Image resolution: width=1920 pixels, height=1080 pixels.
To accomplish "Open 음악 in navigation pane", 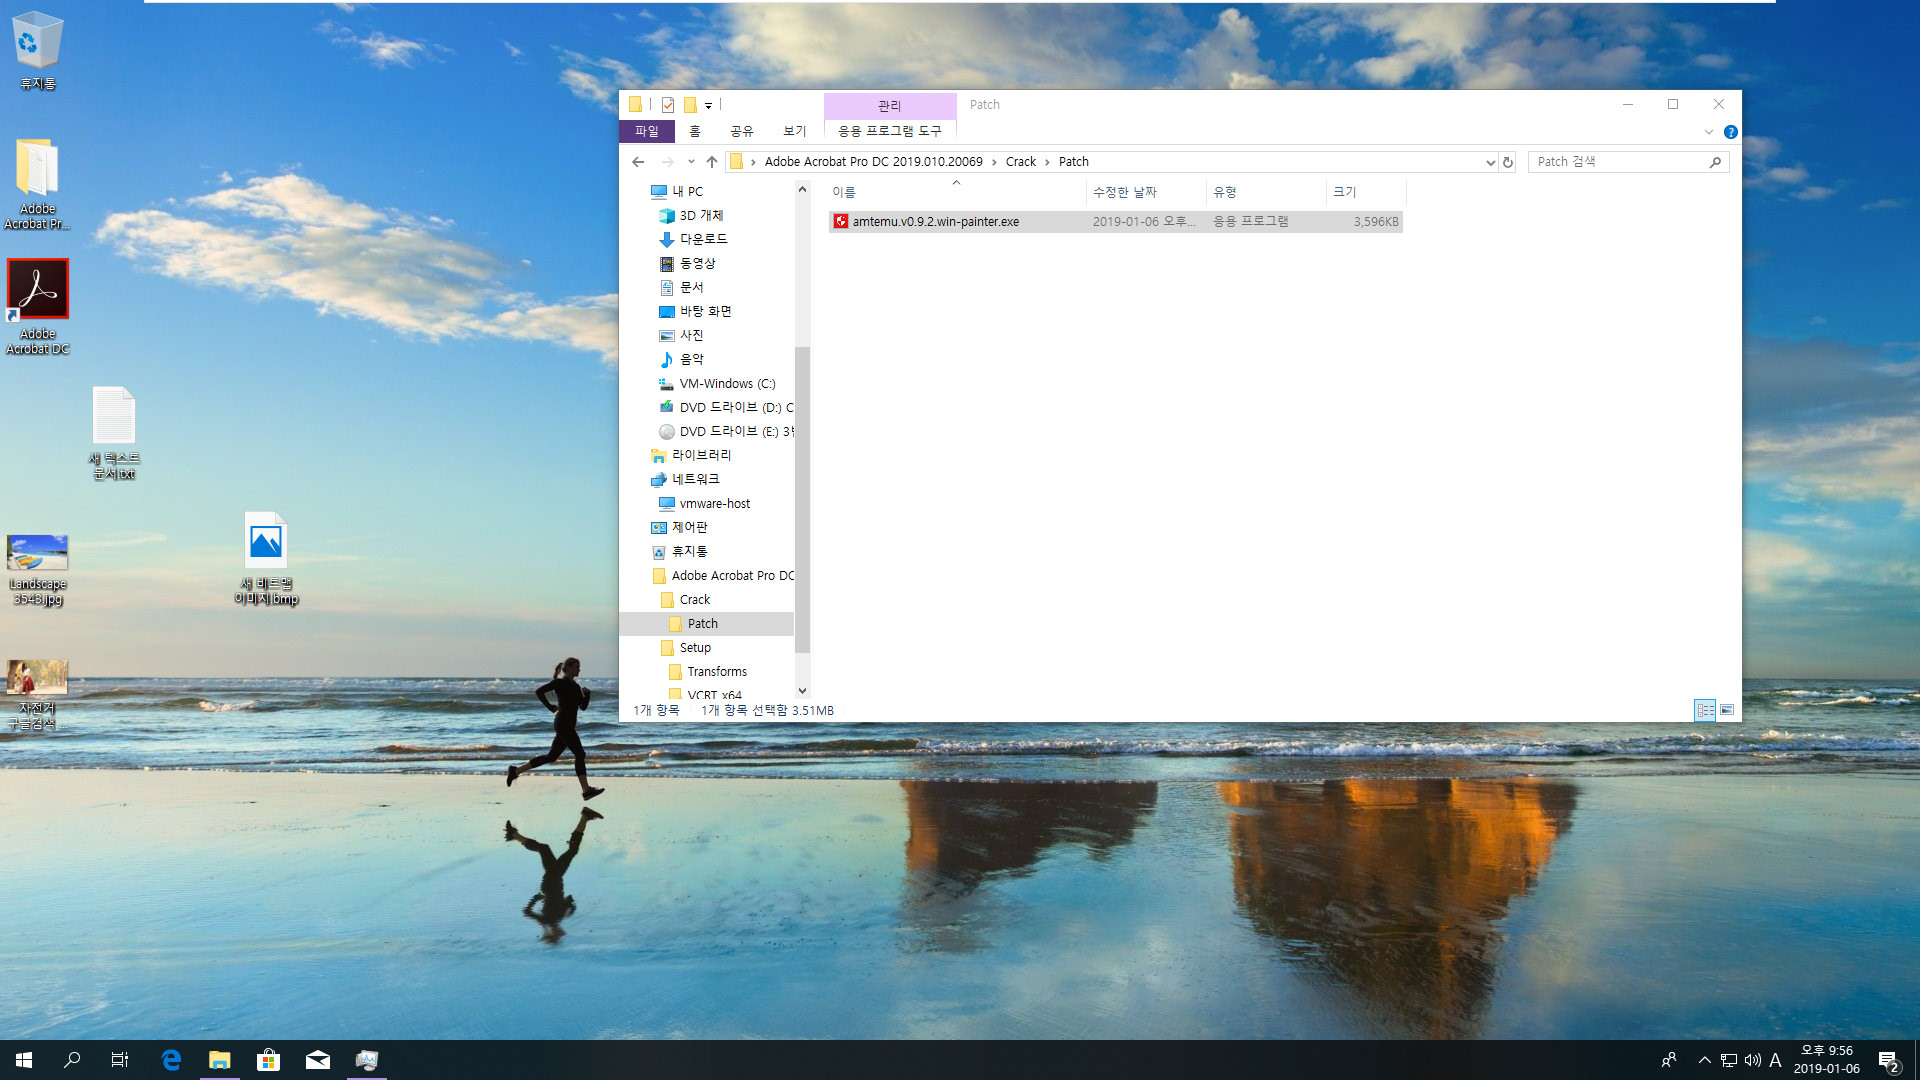I will [682, 360].
